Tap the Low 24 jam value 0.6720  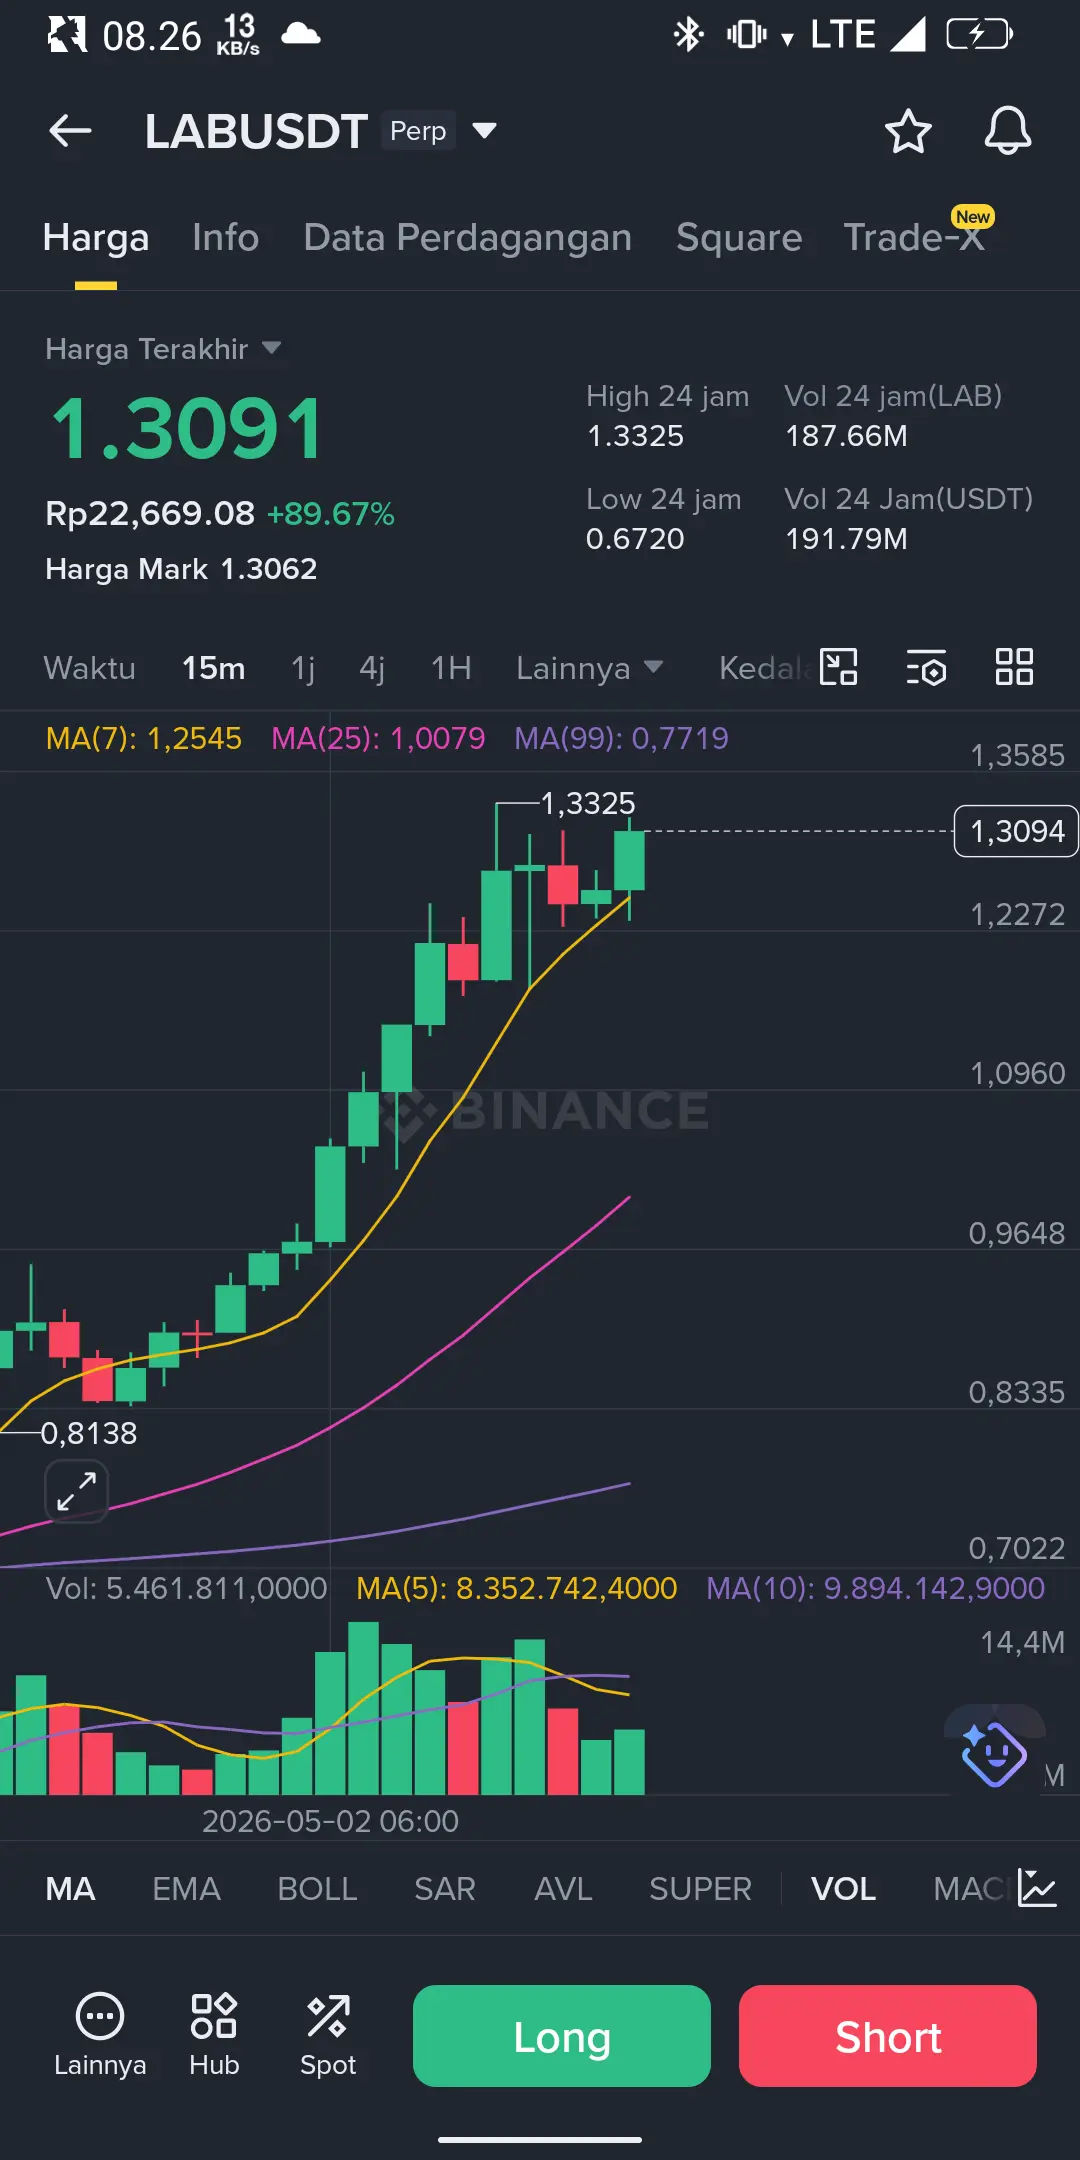click(x=635, y=539)
